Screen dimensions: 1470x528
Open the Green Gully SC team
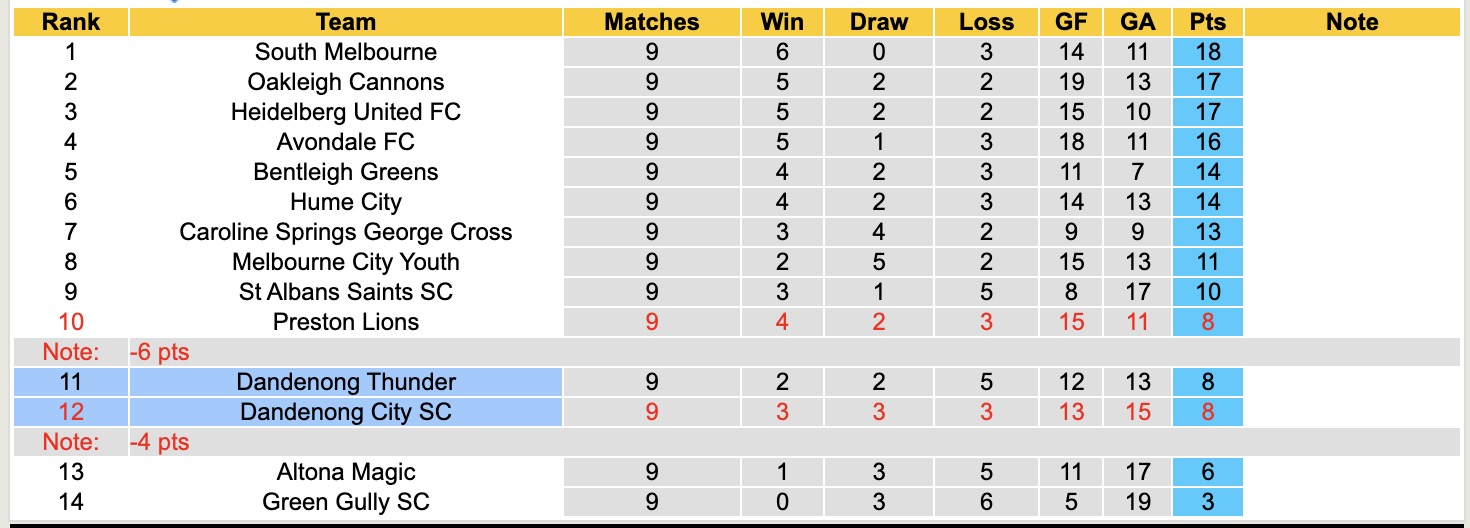coord(345,502)
